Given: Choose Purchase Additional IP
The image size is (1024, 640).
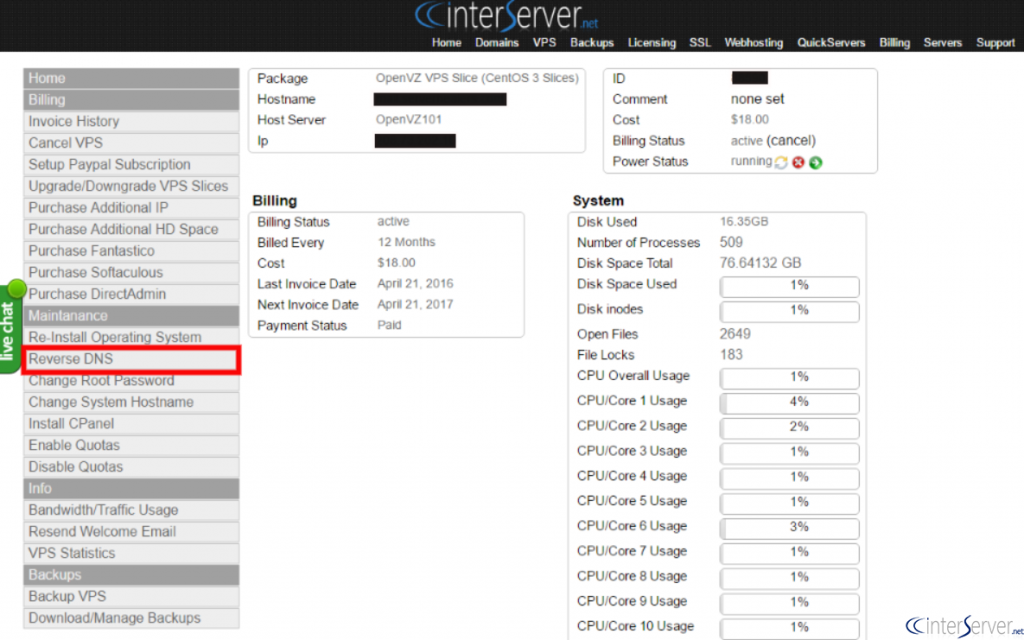Looking at the screenshot, I should tap(131, 208).
